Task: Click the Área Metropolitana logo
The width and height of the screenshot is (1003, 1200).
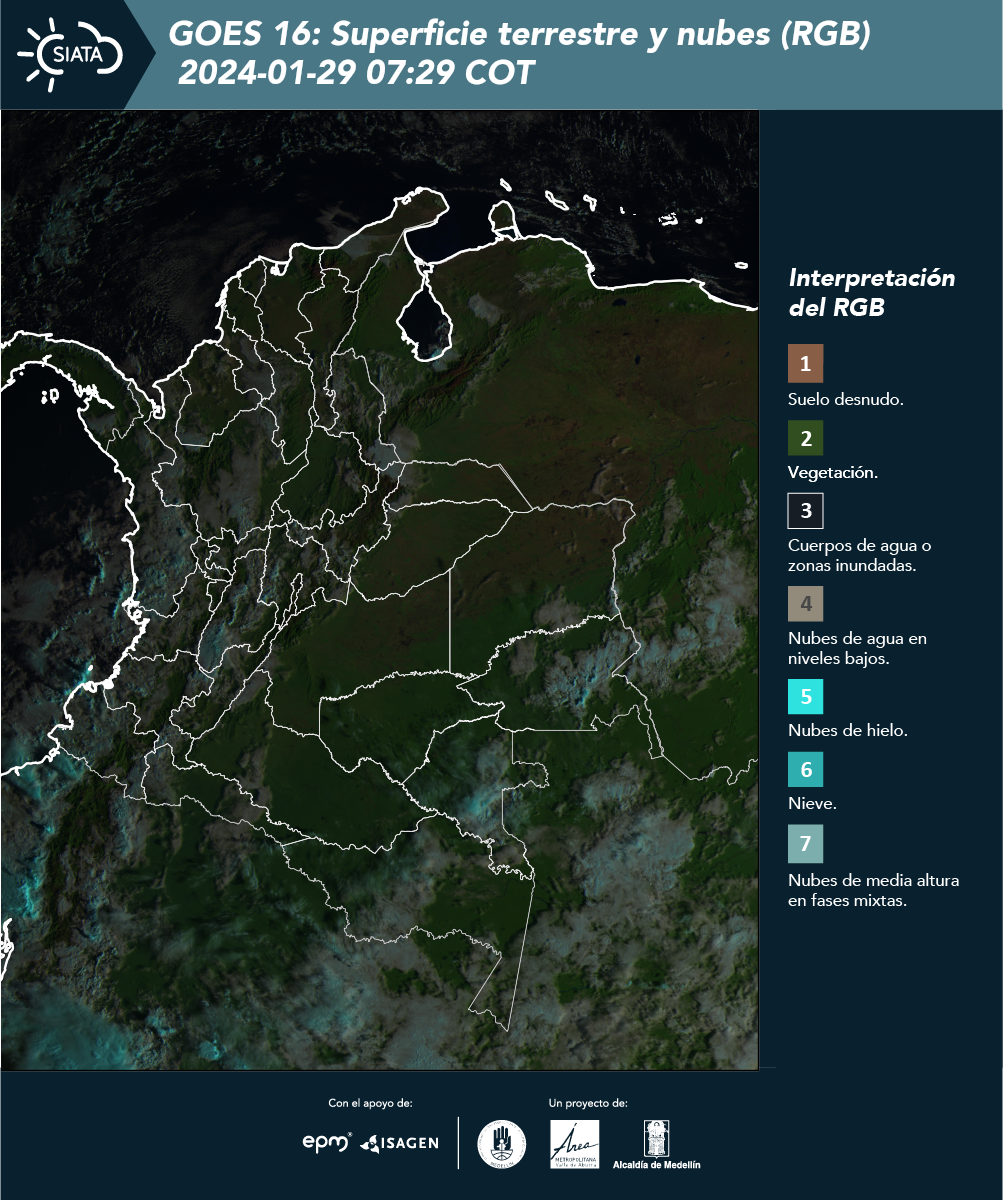Action: pos(575,1144)
